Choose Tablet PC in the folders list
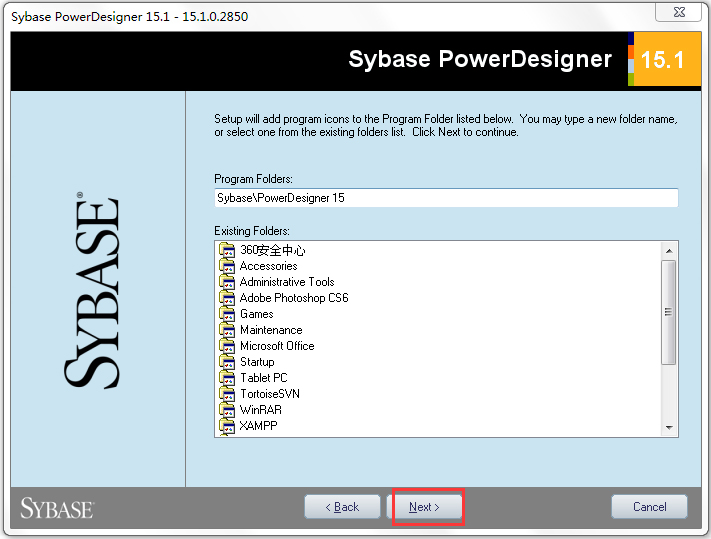 pos(263,378)
